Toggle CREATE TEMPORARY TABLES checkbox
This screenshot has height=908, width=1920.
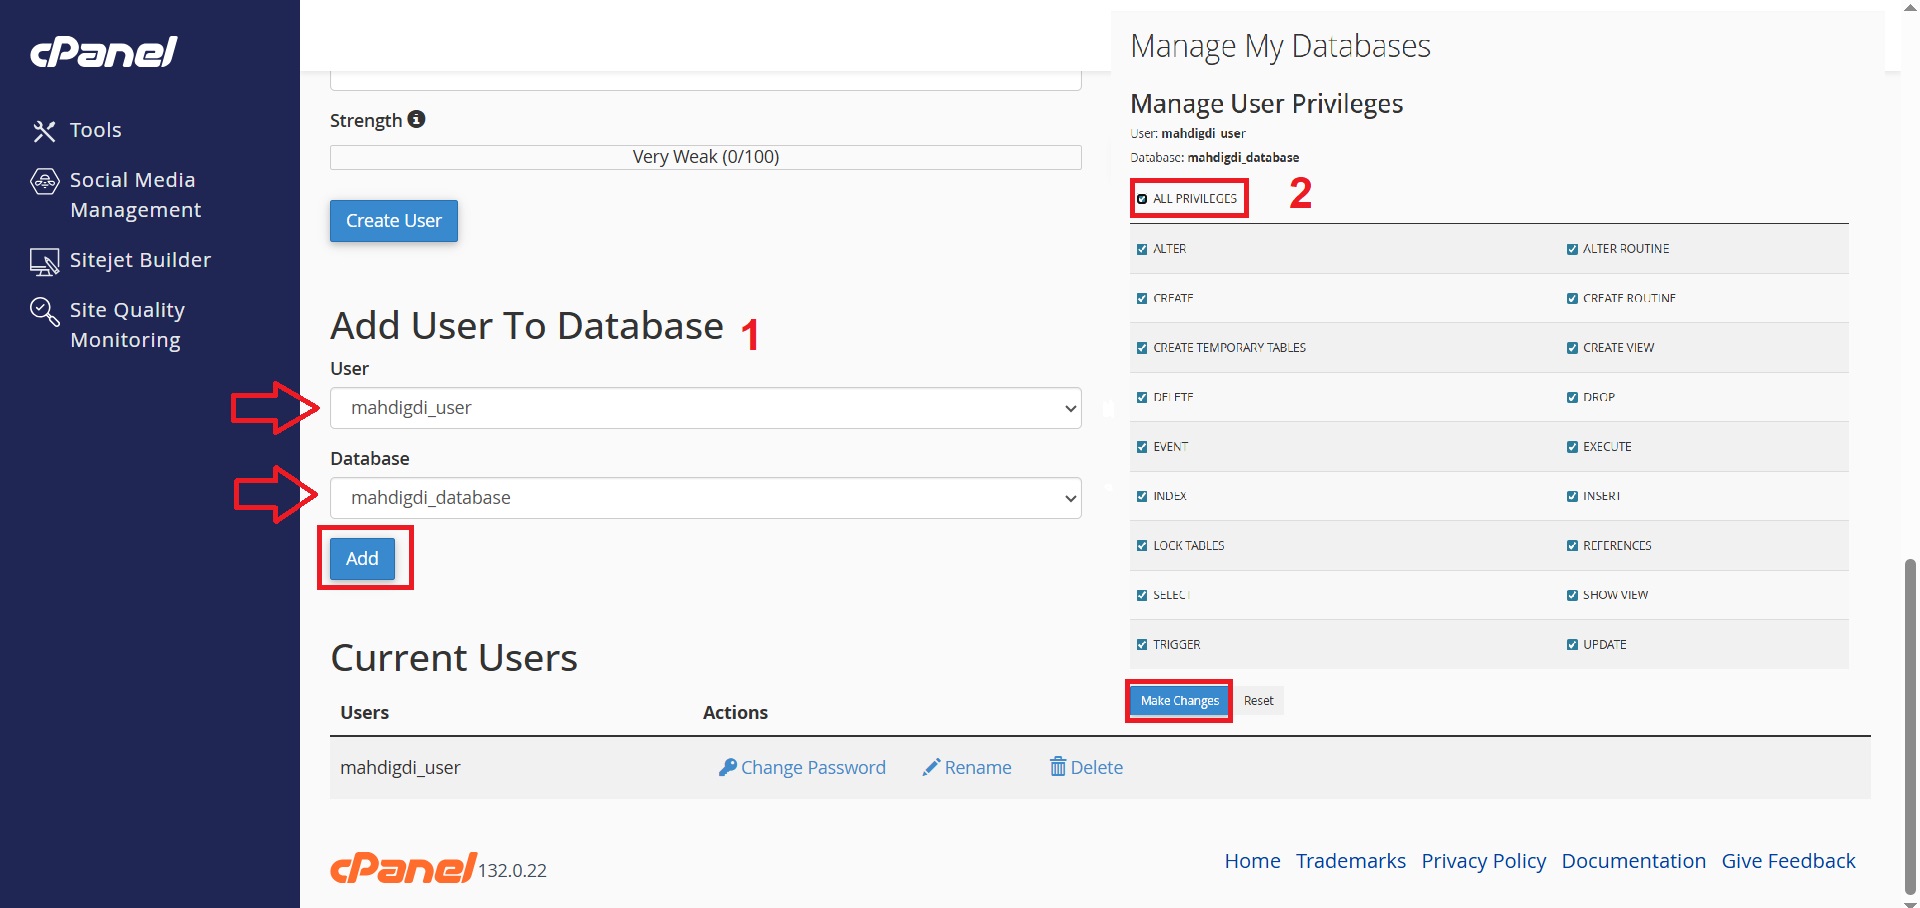click(x=1142, y=348)
